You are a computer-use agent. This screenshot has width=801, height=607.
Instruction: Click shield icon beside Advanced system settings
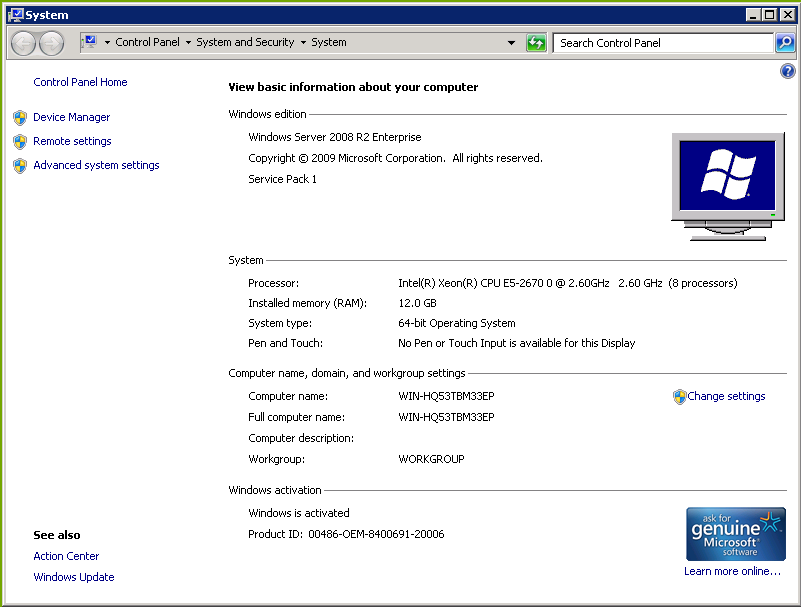tap(20, 166)
